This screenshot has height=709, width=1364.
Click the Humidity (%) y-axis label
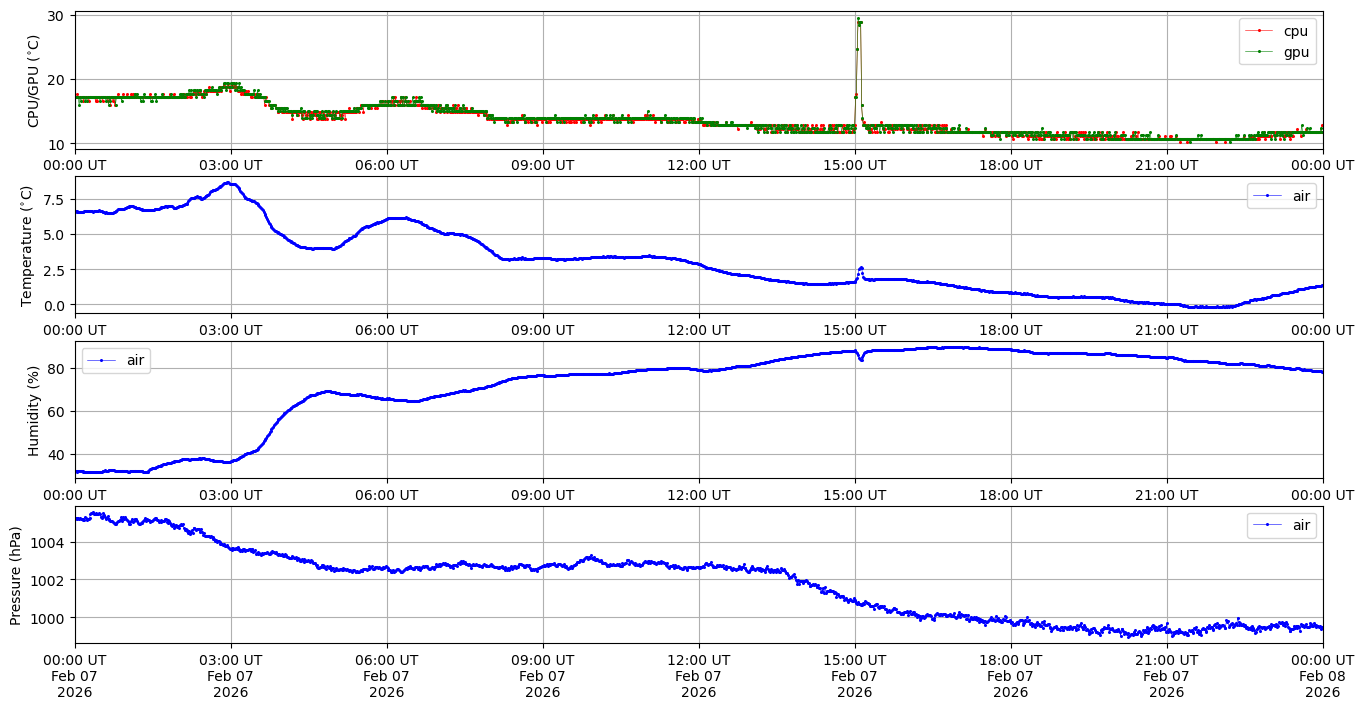pyautogui.click(x=33, y=410)
